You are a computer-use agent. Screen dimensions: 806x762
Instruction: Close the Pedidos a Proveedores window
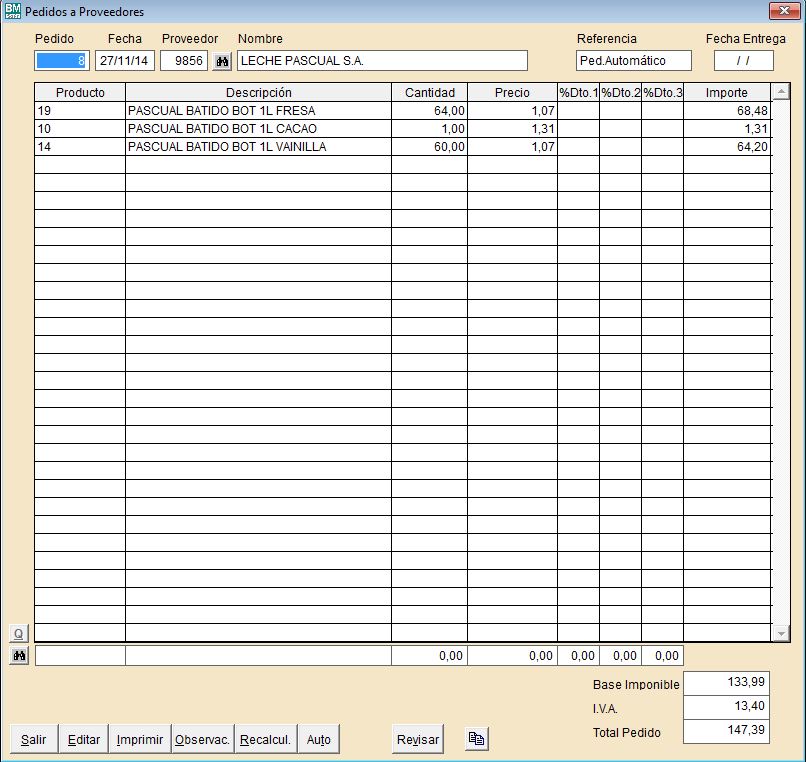782,11
